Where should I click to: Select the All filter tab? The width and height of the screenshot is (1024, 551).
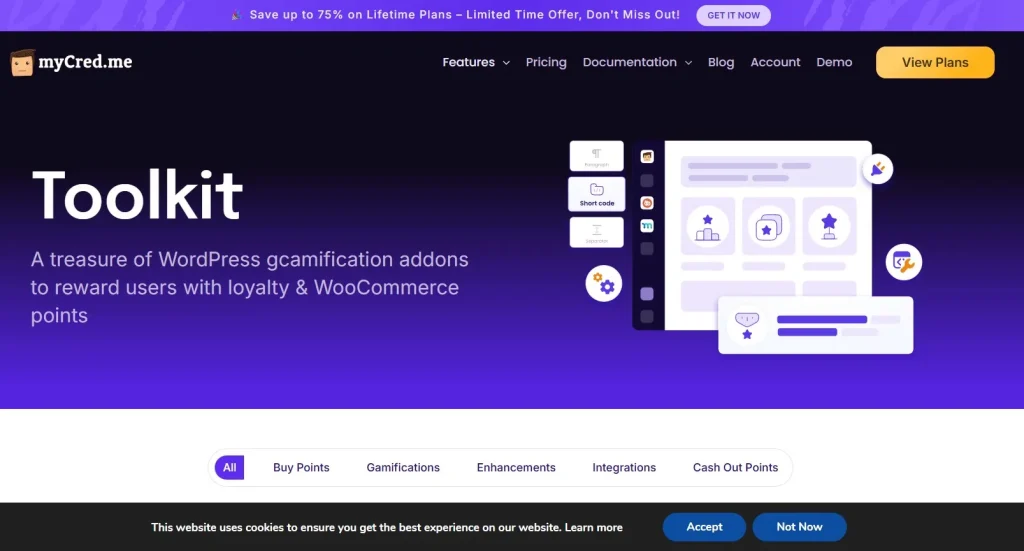[229, 467]
